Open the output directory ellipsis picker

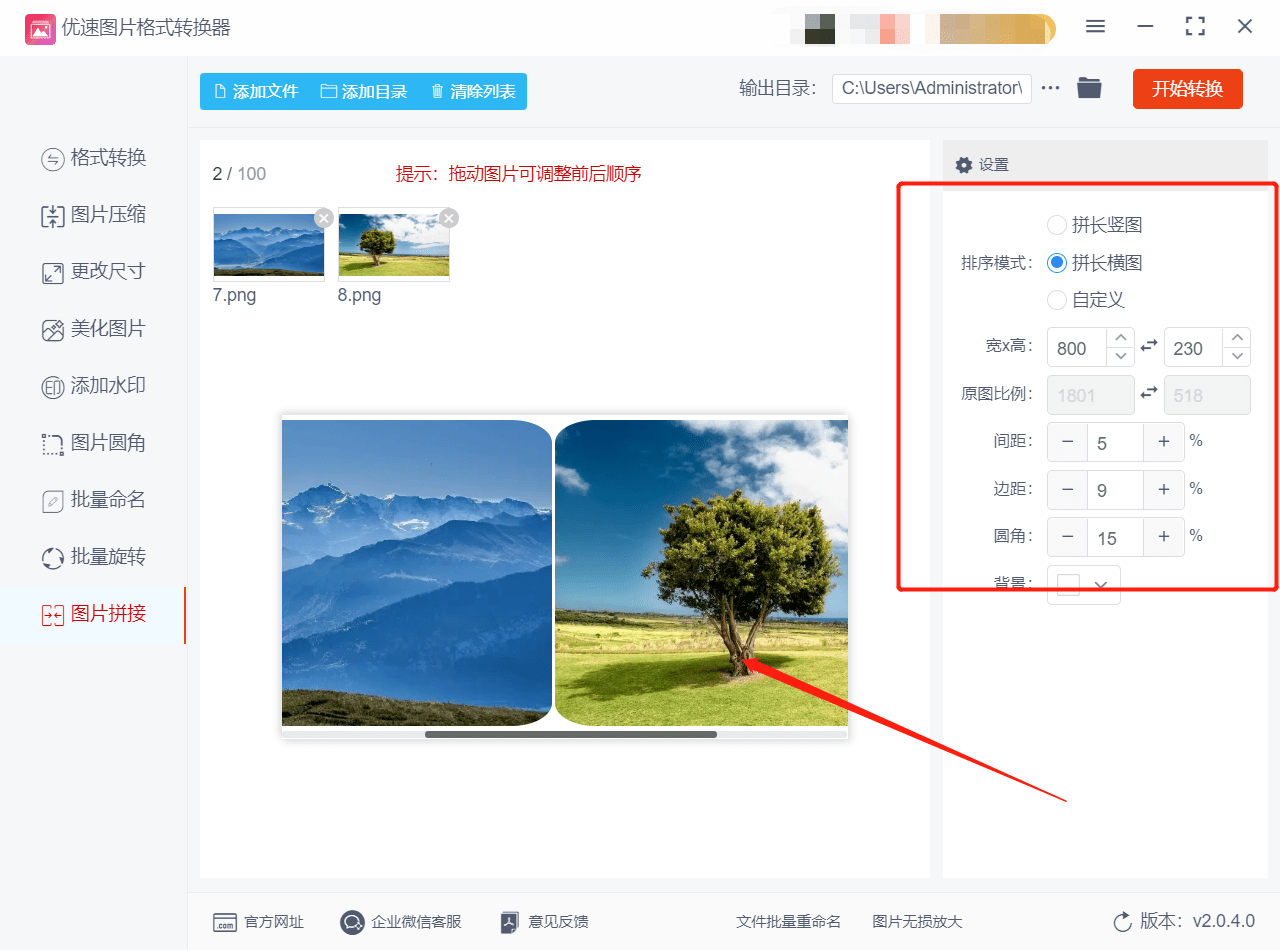1049,88
